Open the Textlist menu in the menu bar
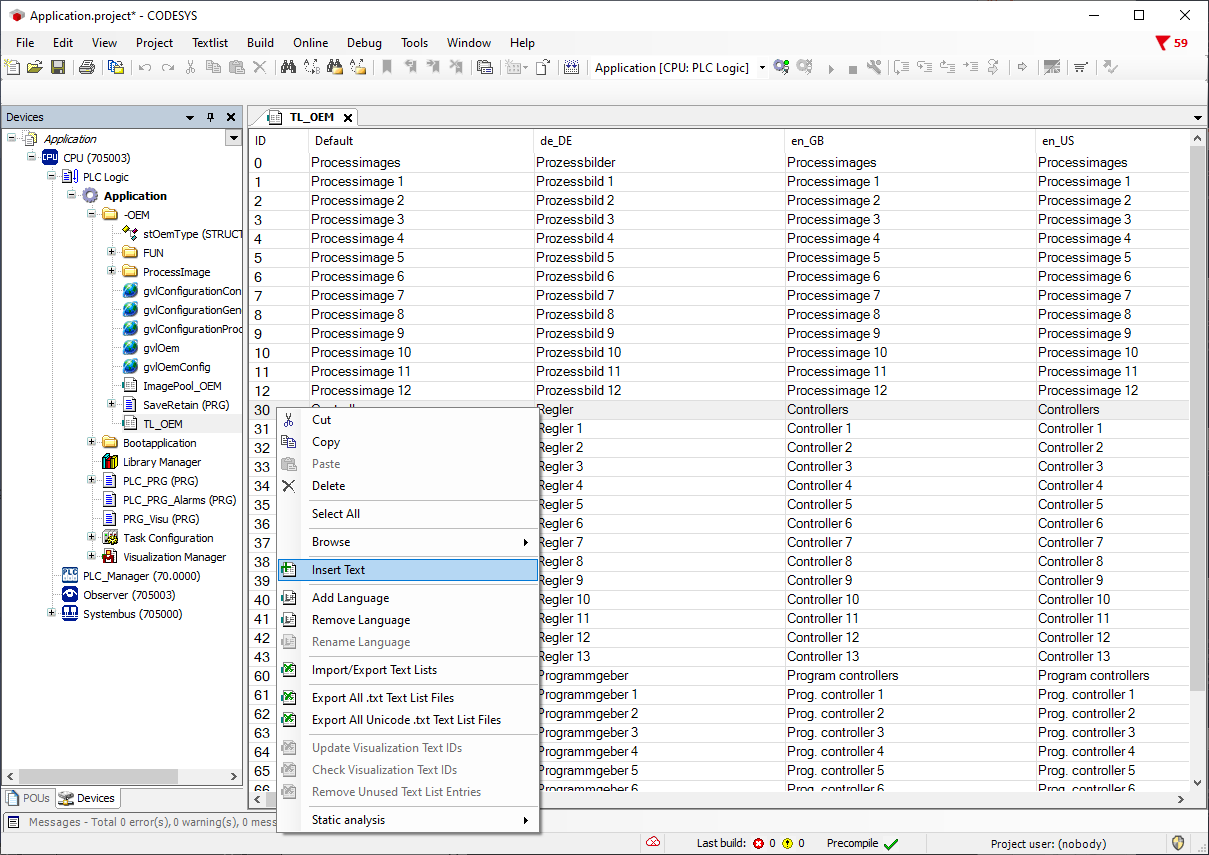Viewport: 1209px width, 855px height. [x=210, y=43]
